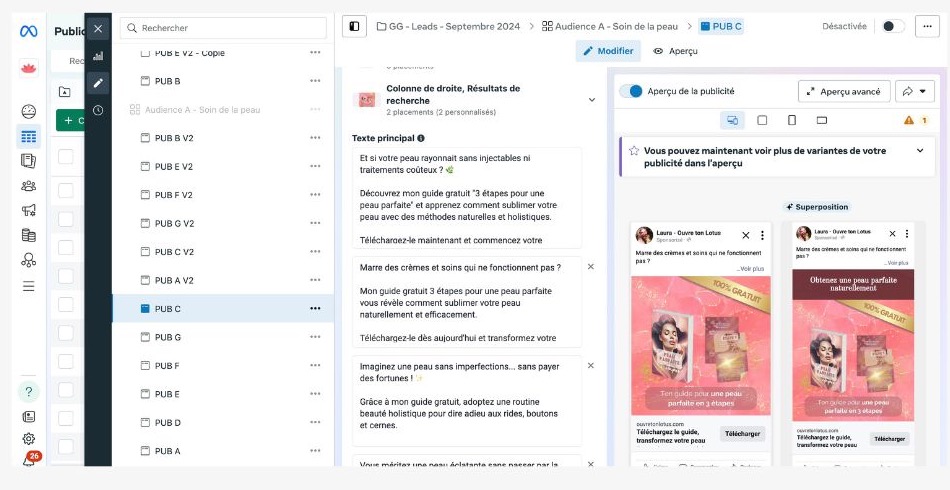This screenshot has width=950, height=490.
Task: Open the account overview gauge icon
Action: click(28, 111)
